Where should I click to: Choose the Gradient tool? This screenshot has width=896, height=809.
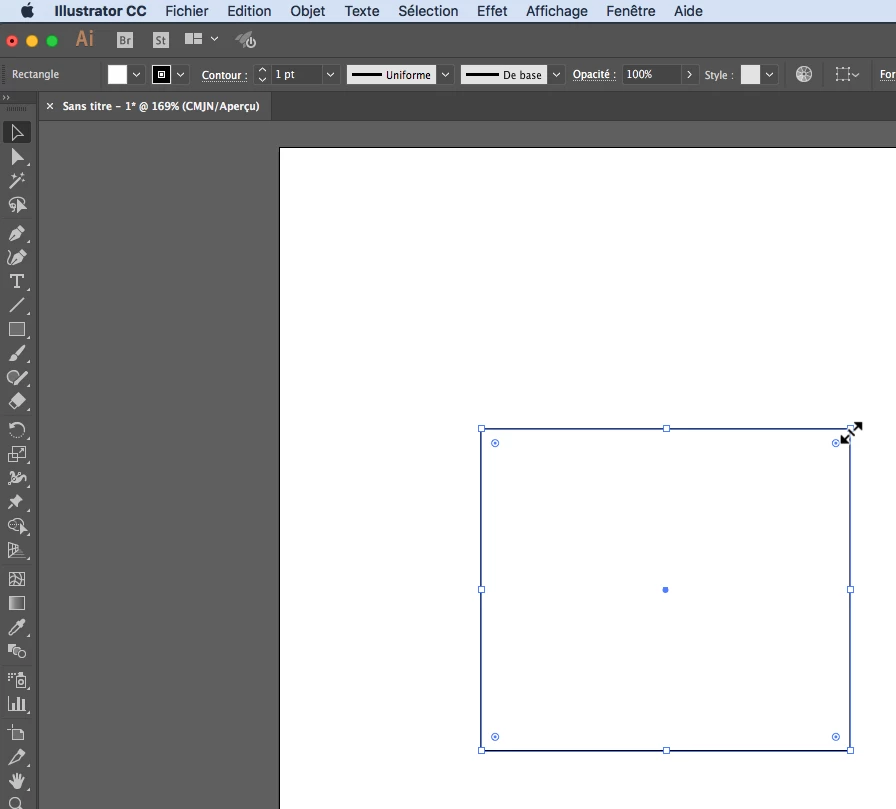[17, 603]
